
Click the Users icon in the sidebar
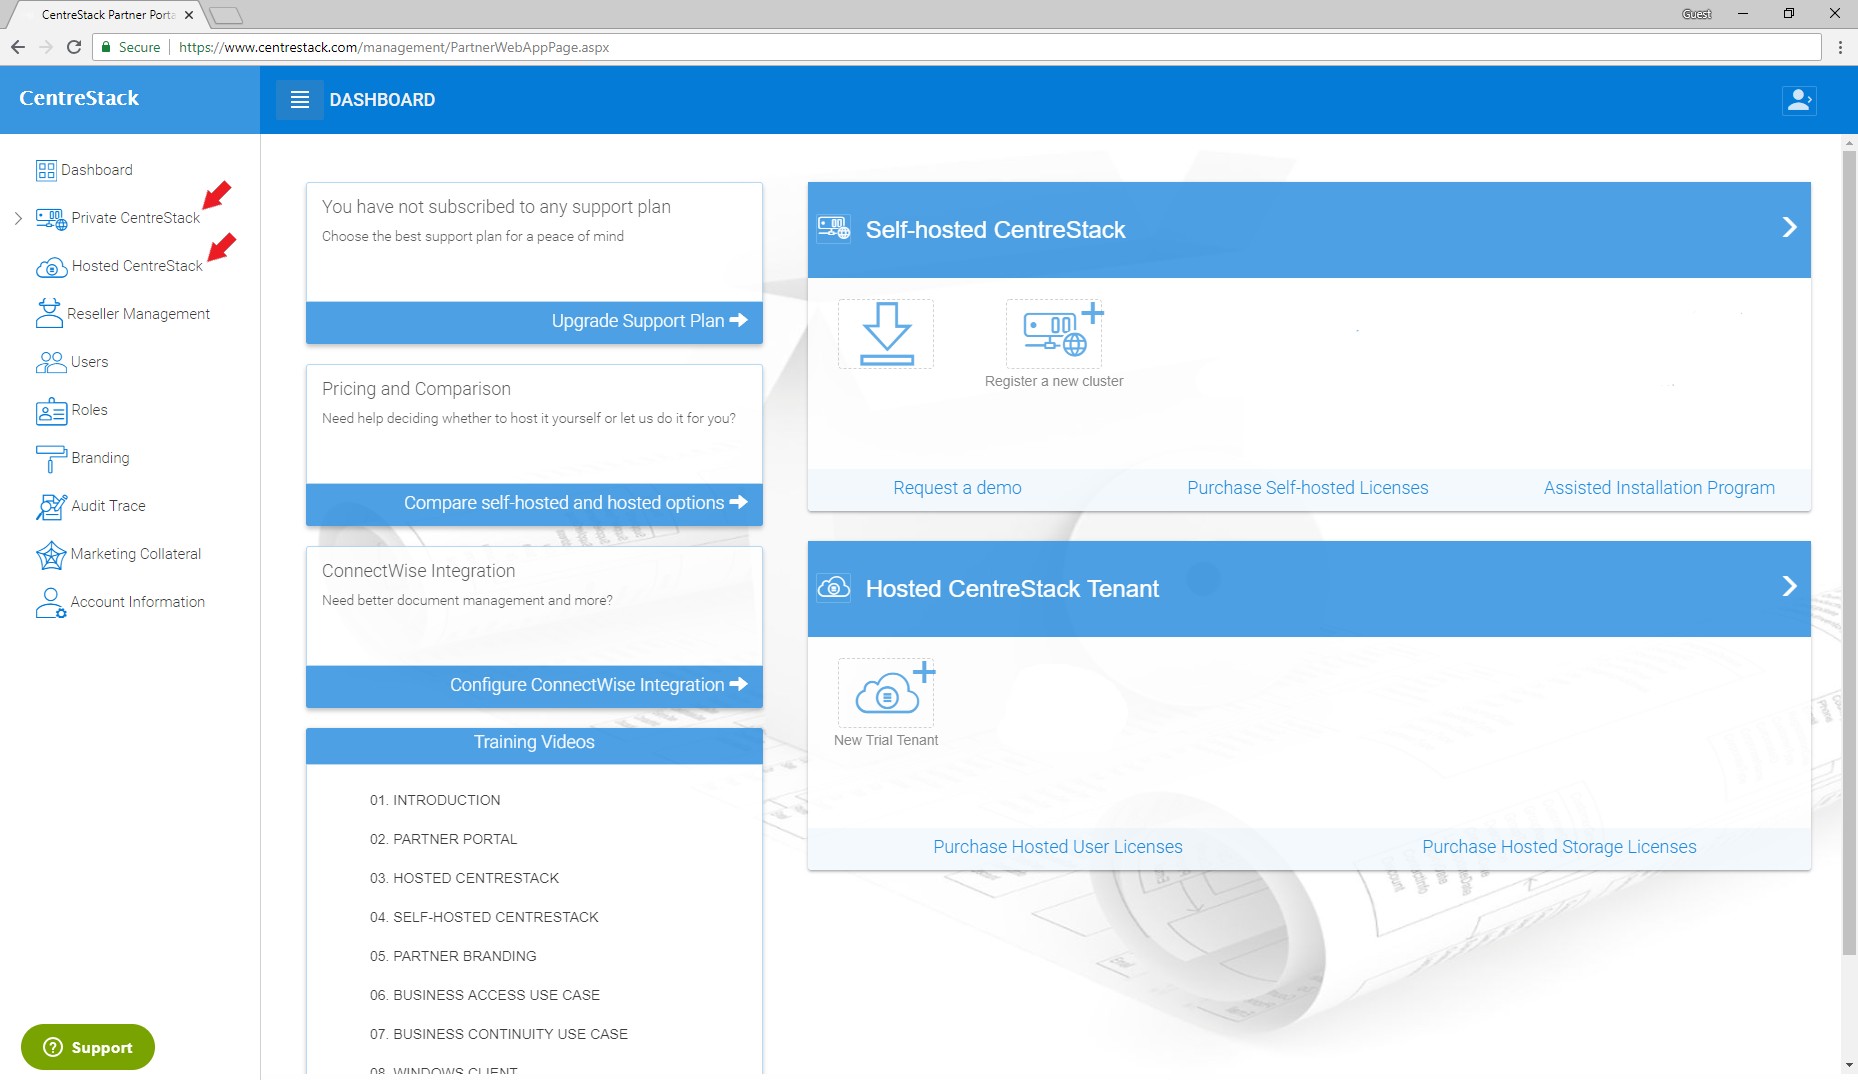(x=51, y=362)
